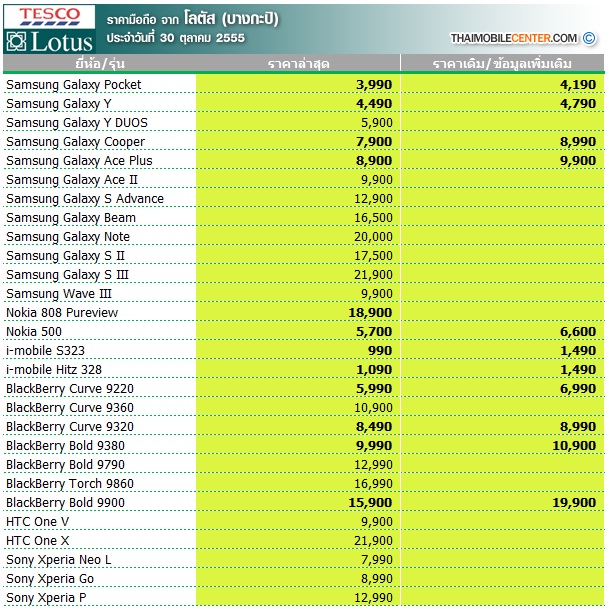Click the 17,500 price of Galaxy S II
The width and height of the screenshot is (609, 610).
point(373,256)
